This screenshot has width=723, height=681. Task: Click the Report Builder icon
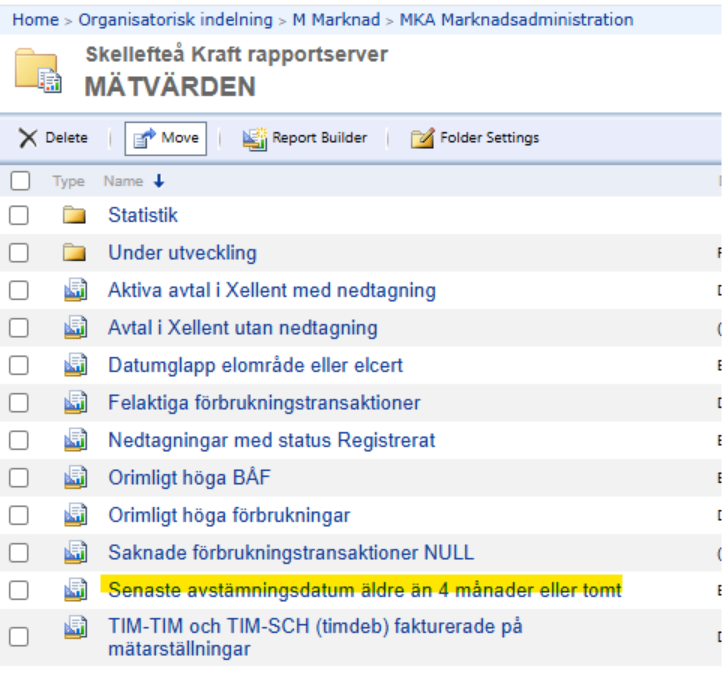(254, 138)
